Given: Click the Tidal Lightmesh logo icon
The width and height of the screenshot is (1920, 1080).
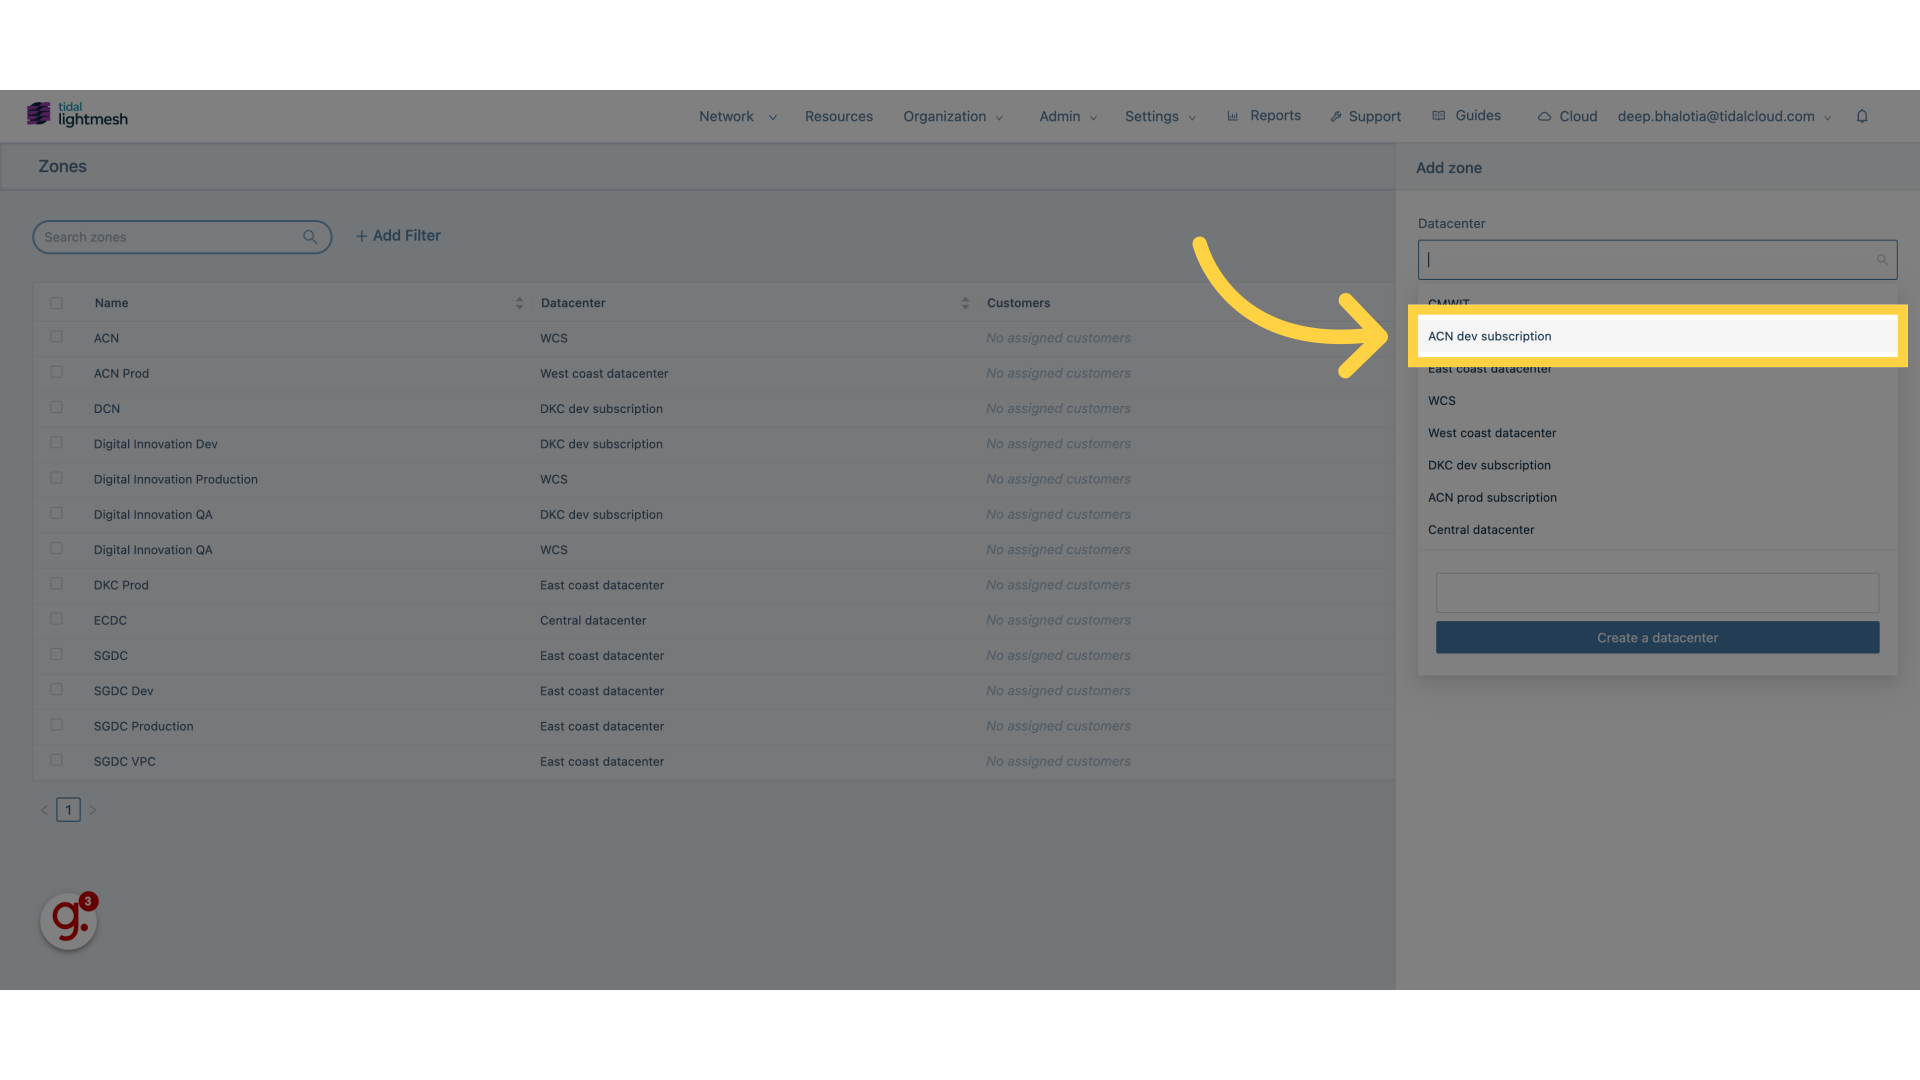Looking at the screenshot, I should (x=38, y=115).
